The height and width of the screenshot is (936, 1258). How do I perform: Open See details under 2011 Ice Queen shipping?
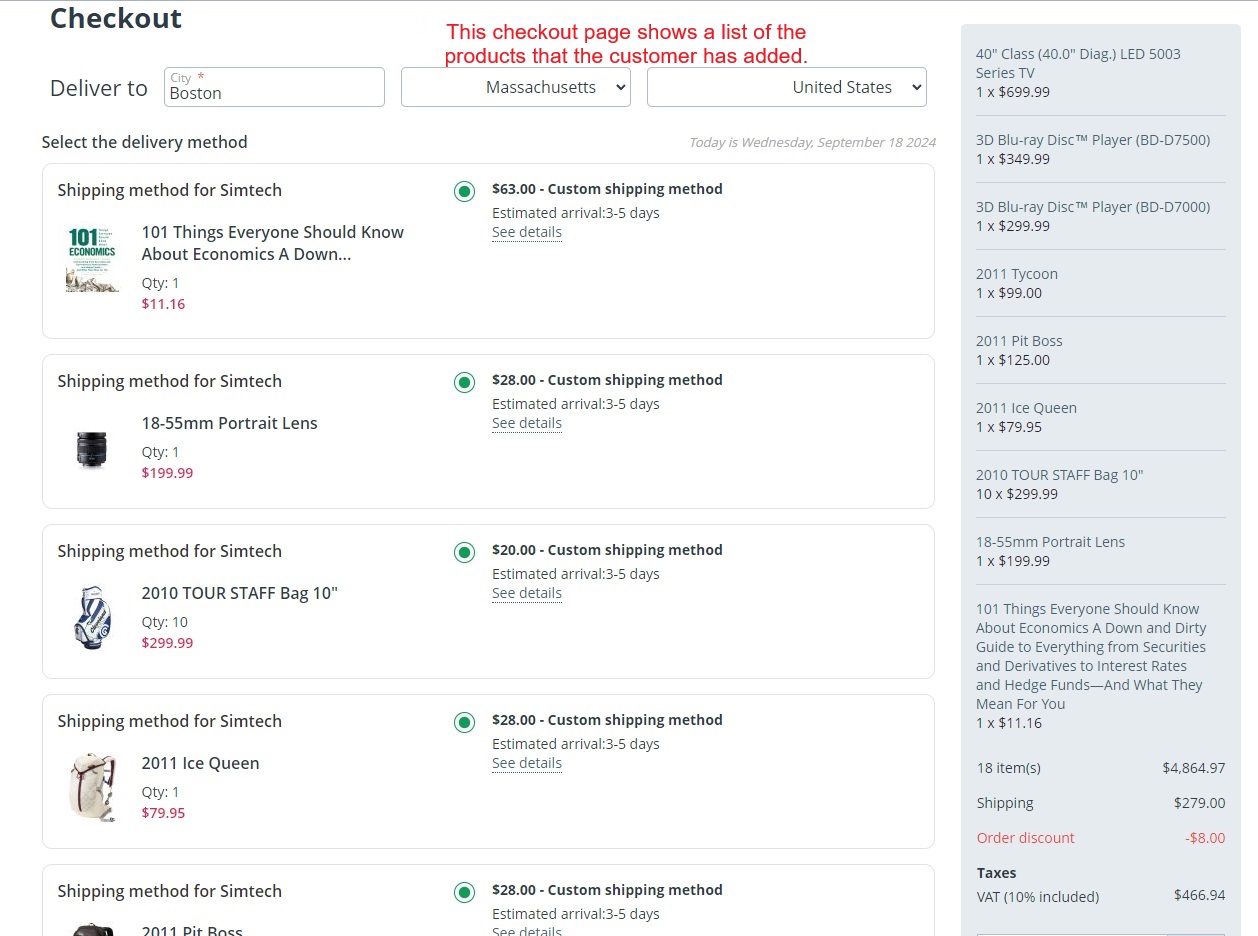pos(527,763)
